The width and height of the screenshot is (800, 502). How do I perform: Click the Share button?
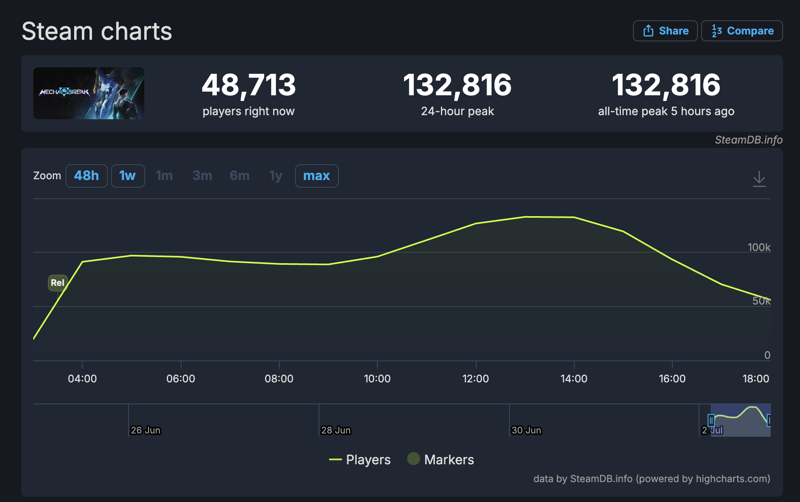point(665,31)
